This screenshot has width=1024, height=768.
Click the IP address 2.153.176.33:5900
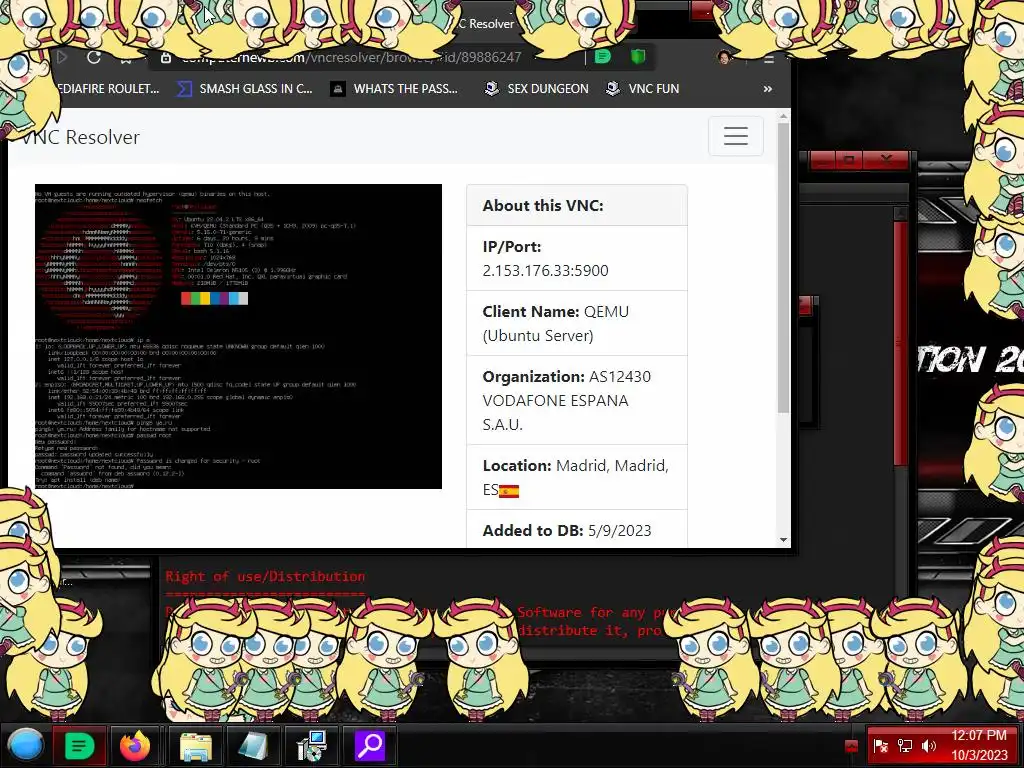tap(545, 270)
